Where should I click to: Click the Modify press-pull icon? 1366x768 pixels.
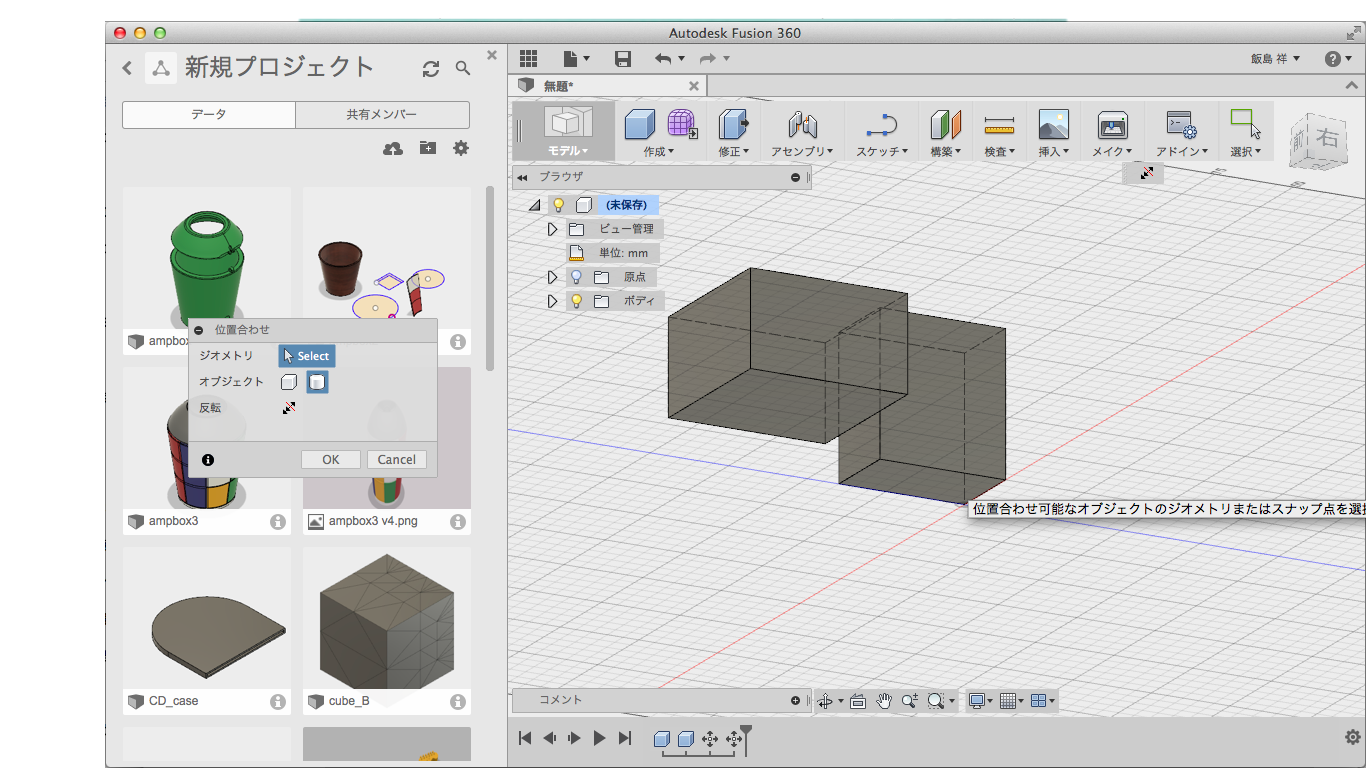pos(734,125)
